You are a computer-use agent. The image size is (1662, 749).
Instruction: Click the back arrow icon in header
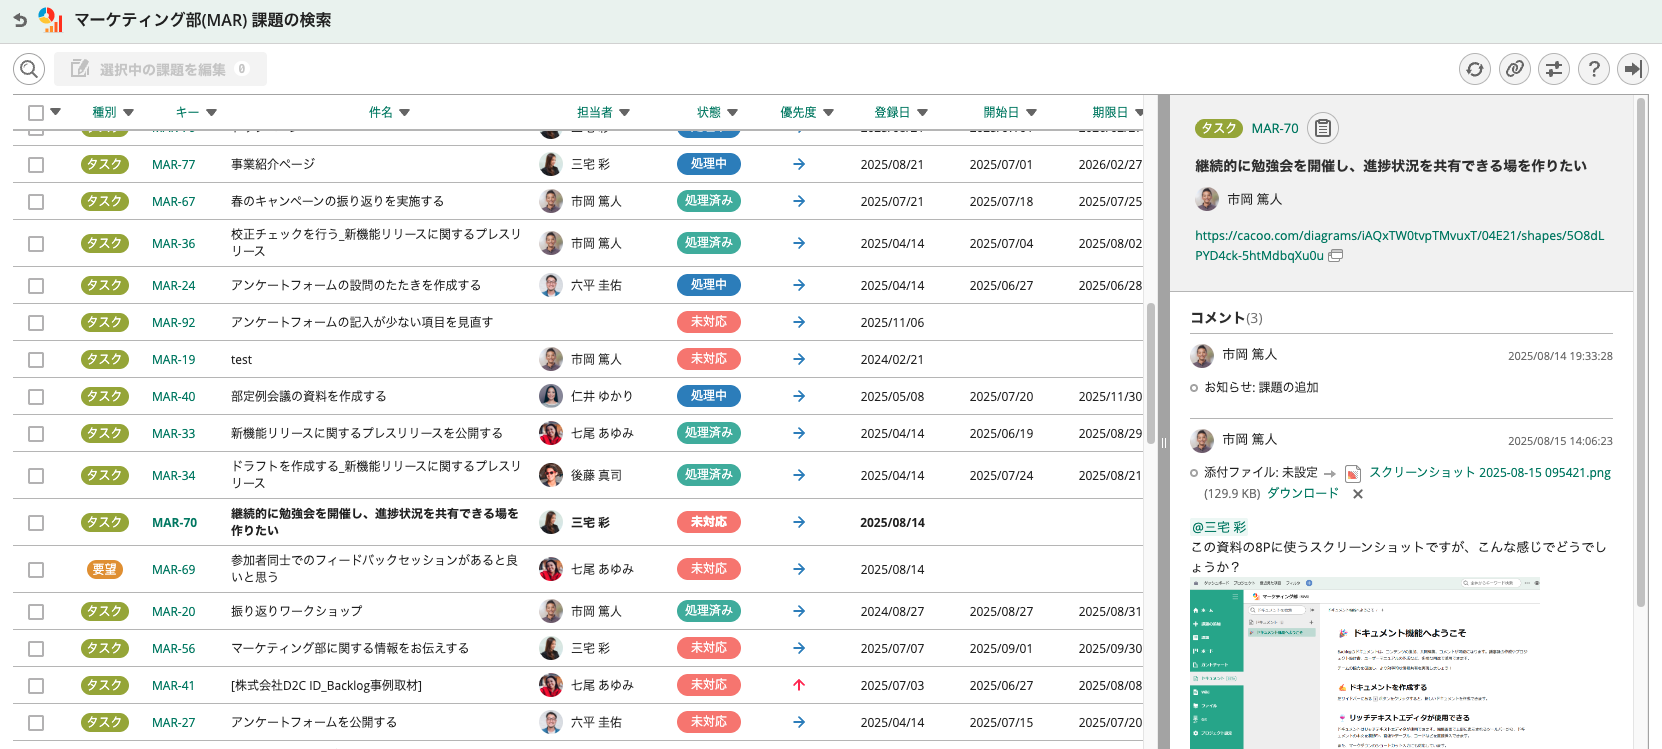[x=20, y=20]
